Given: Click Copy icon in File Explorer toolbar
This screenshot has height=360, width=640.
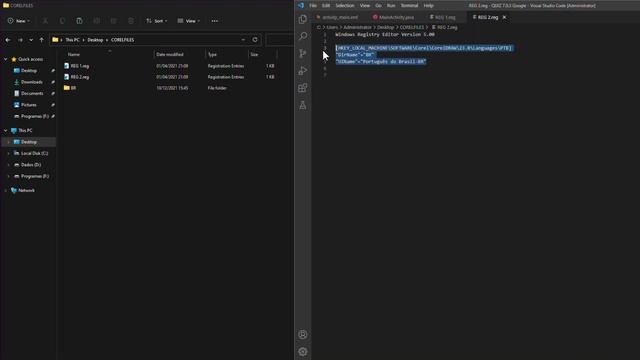Looking at the screenshot, I should tap(62, 21).
